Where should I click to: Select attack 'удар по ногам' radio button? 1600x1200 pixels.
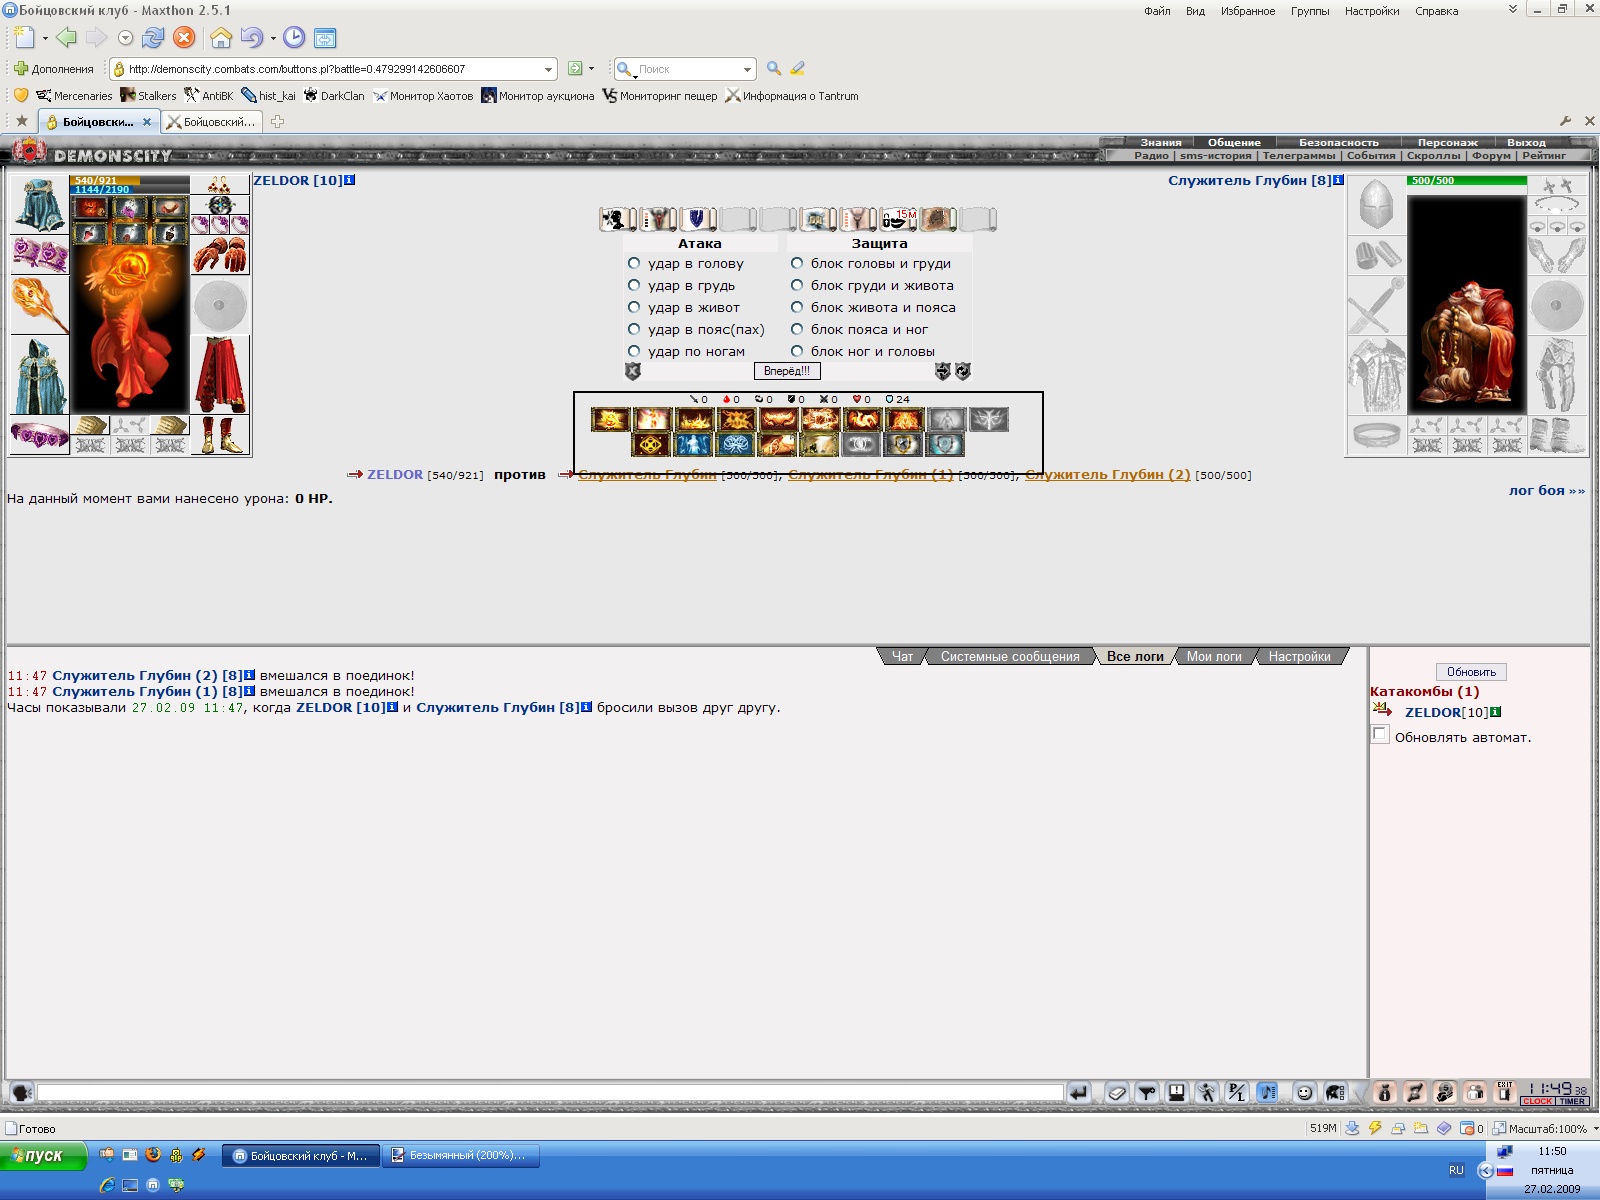click(634, 351)
